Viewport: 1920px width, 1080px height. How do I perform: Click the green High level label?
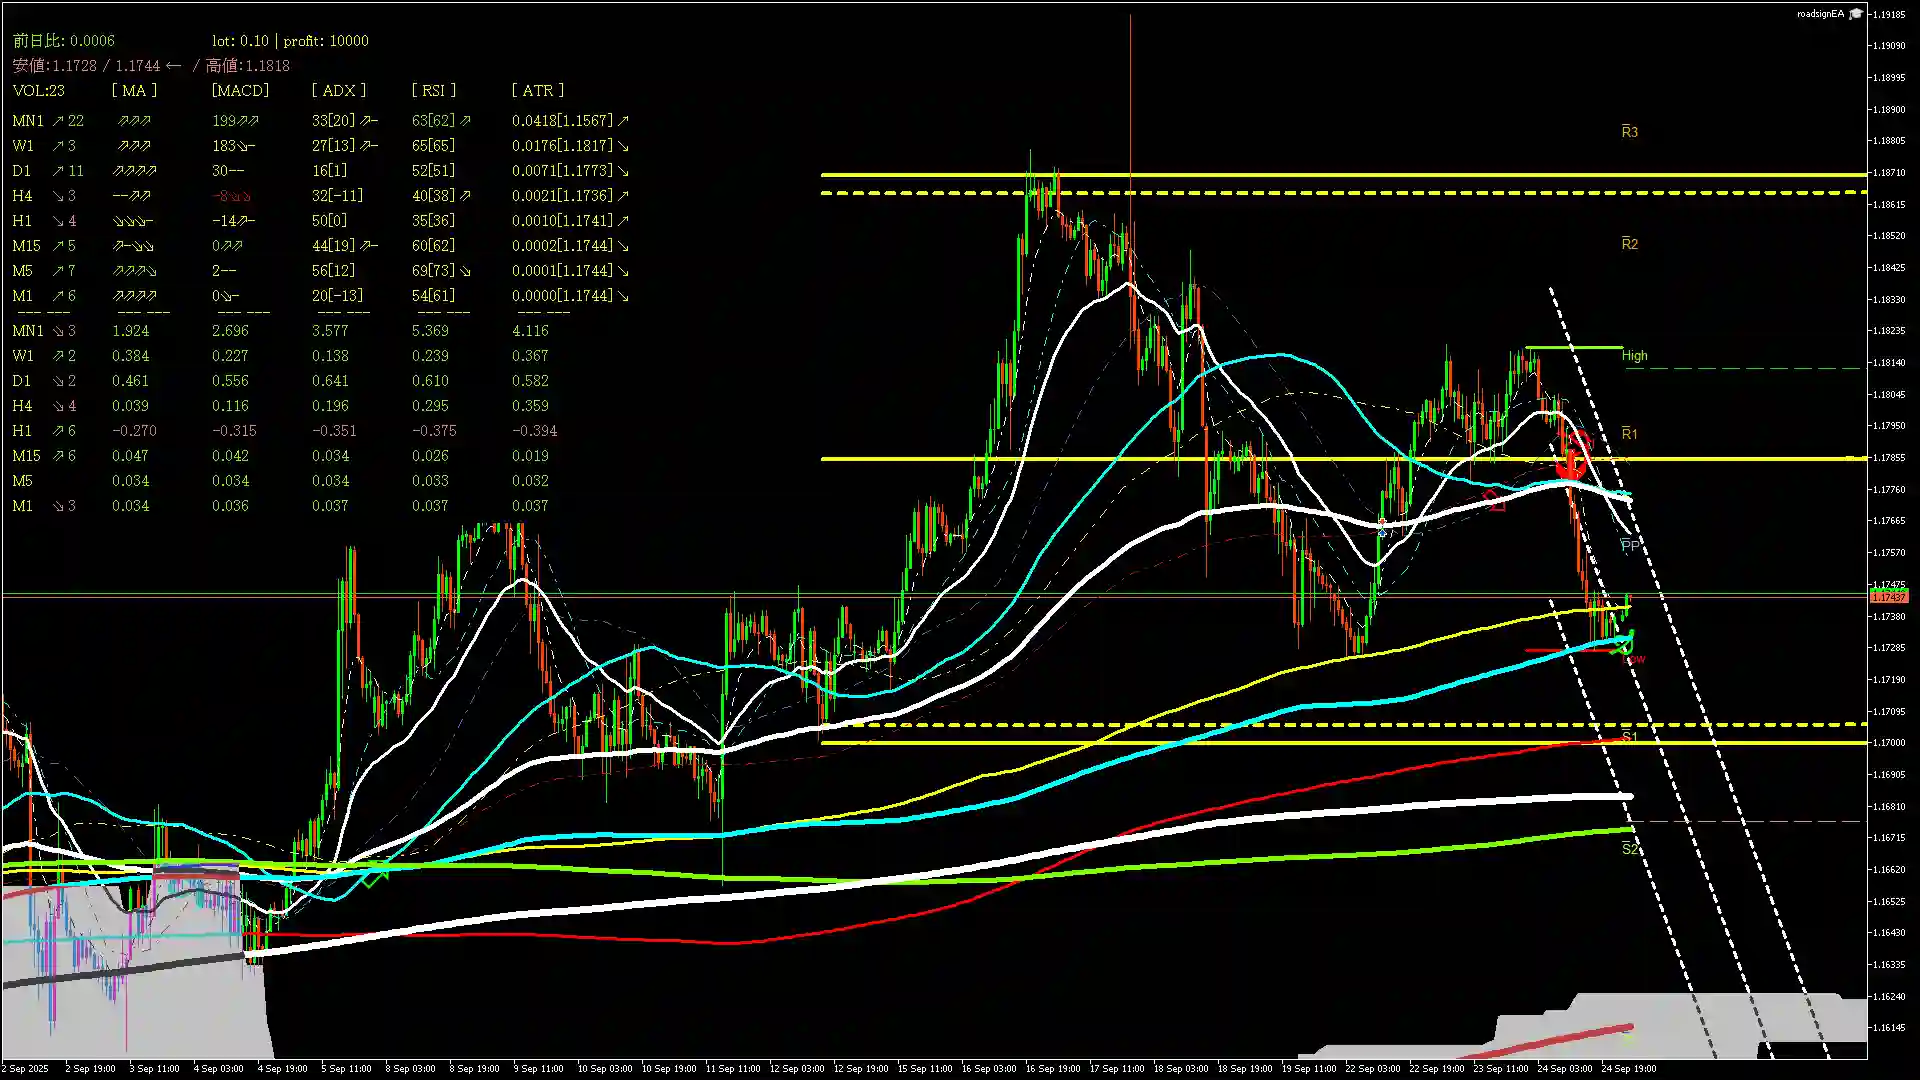pyautogui.click(x=1634, y=356)
